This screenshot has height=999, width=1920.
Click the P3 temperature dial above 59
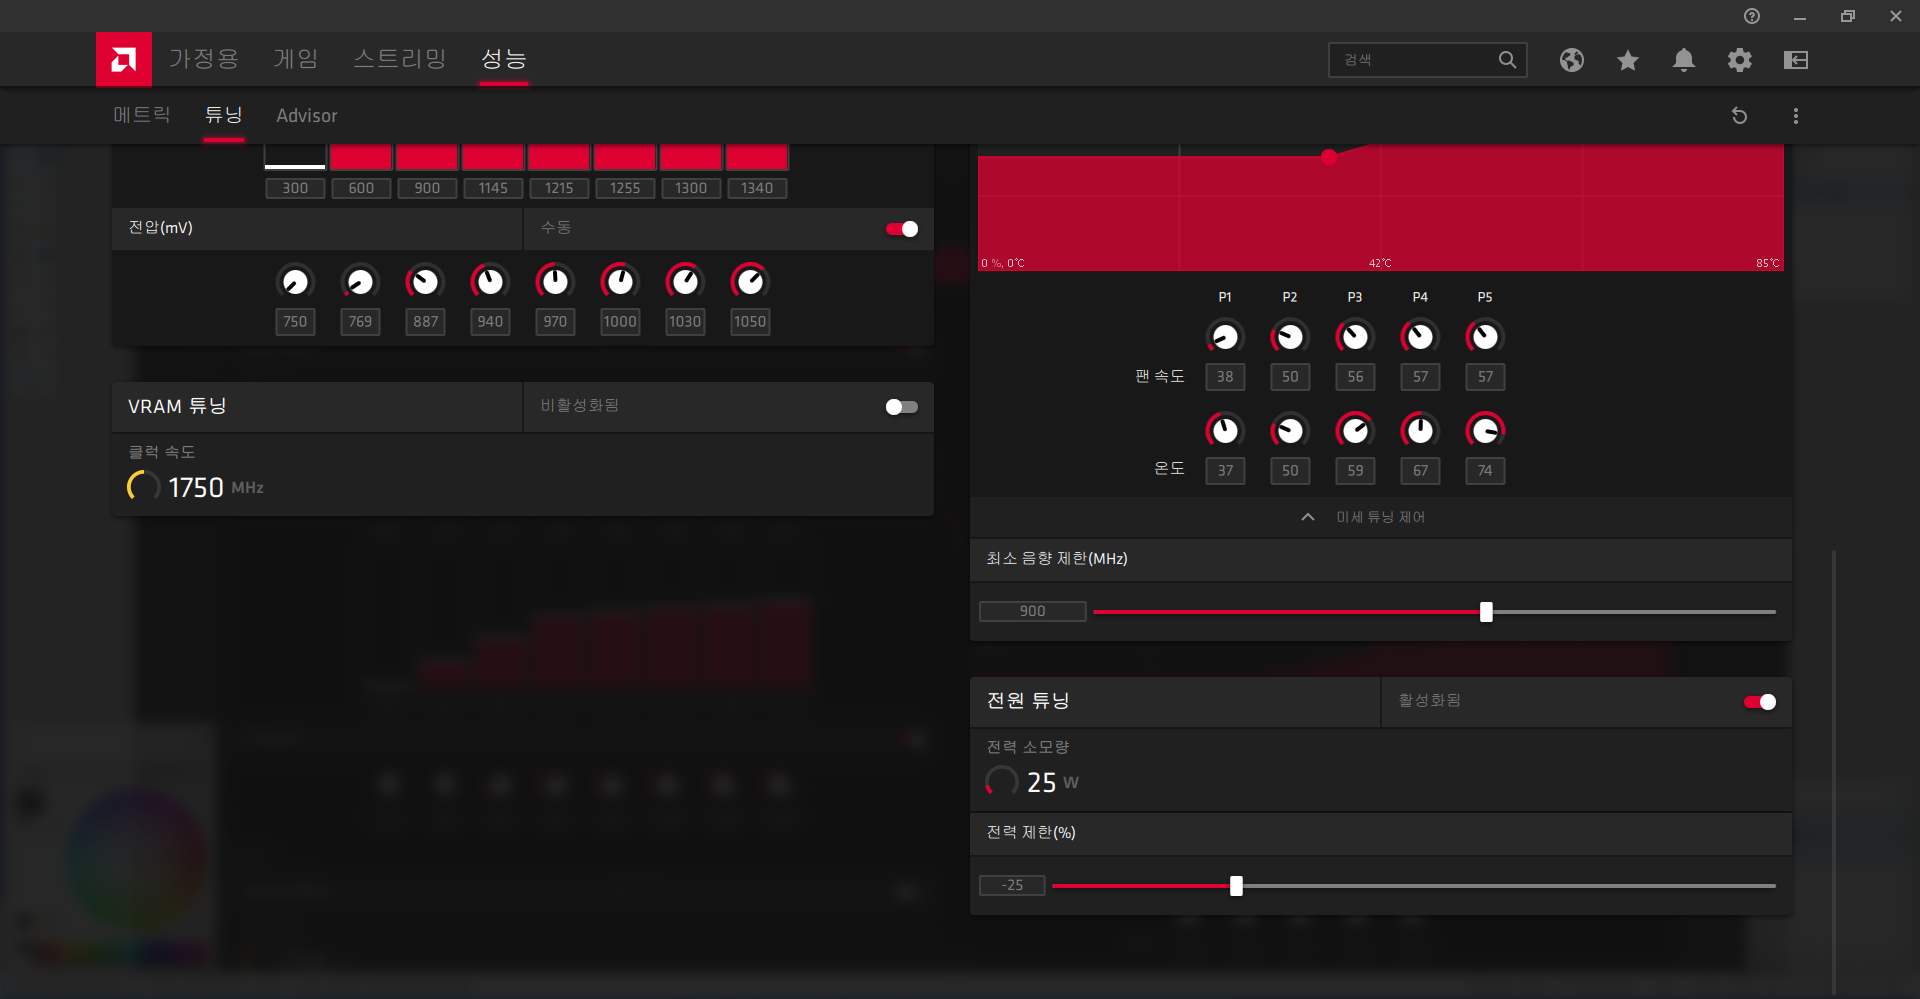1355,431
